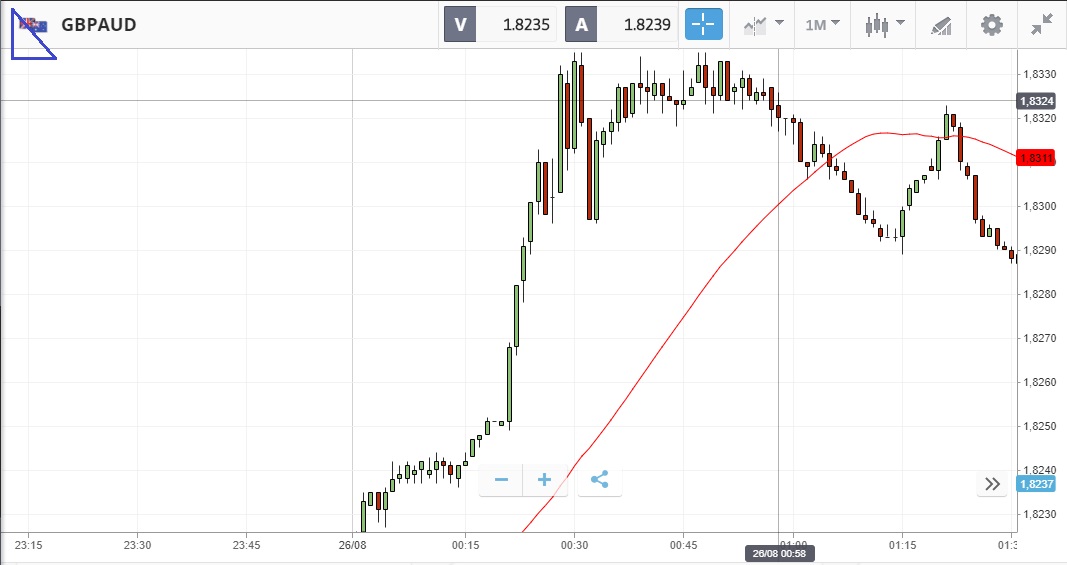Select the drawing tools pencil icon
Viewport: 1067px width, 565px height.
tap(941, 26)
